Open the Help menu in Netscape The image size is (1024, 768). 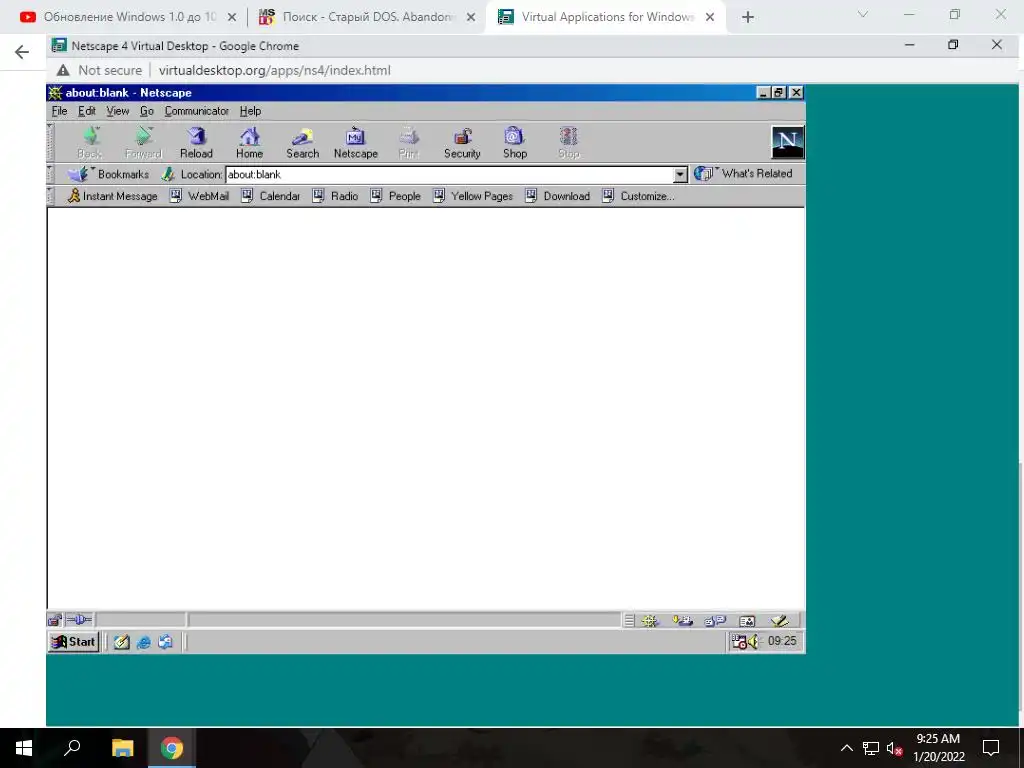coord(250,111)
